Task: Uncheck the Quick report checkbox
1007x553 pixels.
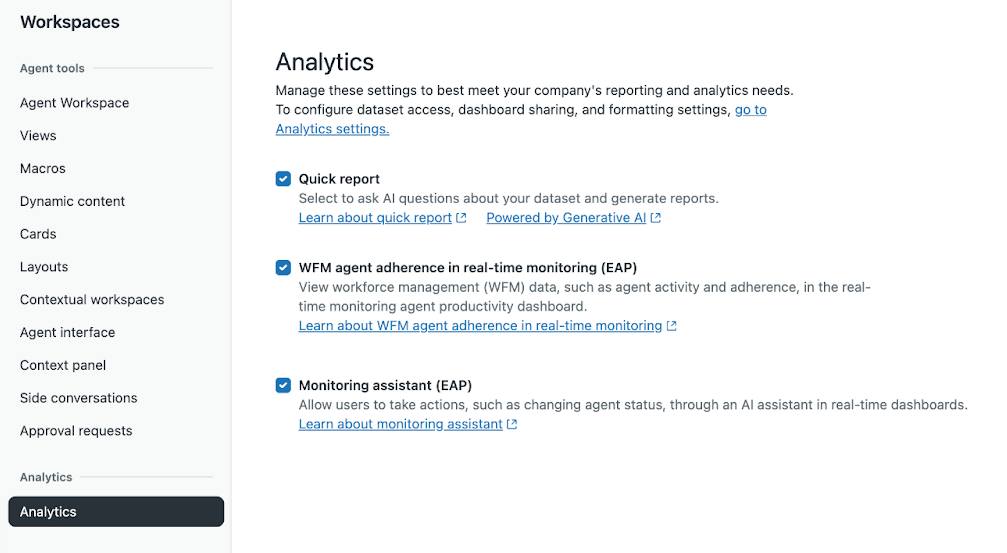Action: [x=283, y=179]
